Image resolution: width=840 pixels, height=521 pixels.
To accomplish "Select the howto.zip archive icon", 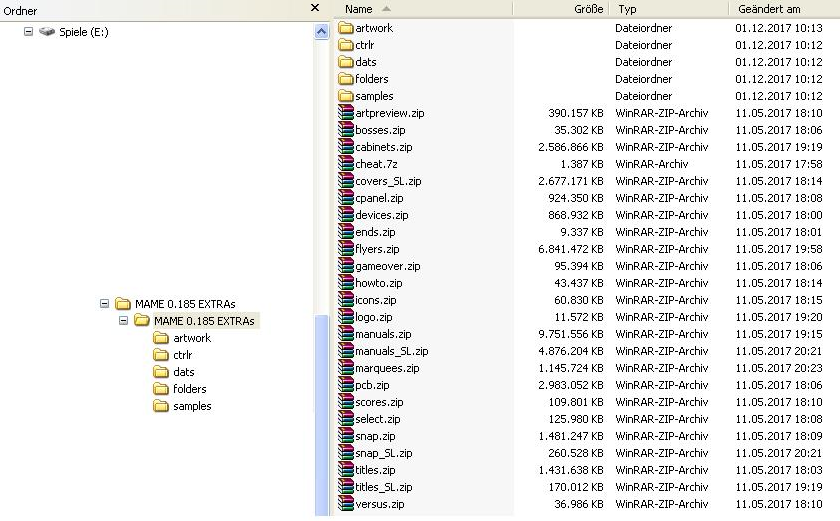I will (346, 283).
